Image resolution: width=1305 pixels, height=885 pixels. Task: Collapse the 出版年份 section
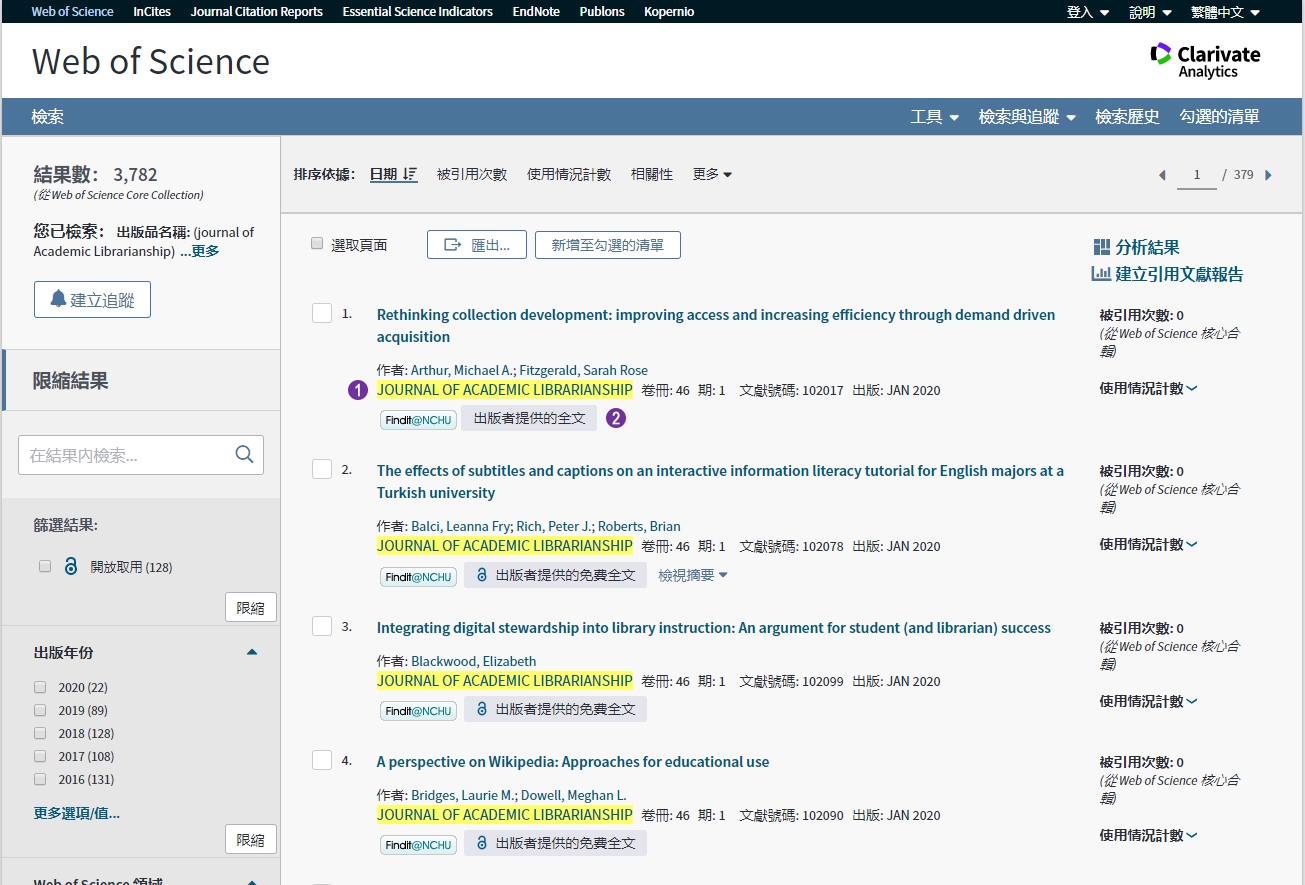pyautogui.click(x=252, y=652)
